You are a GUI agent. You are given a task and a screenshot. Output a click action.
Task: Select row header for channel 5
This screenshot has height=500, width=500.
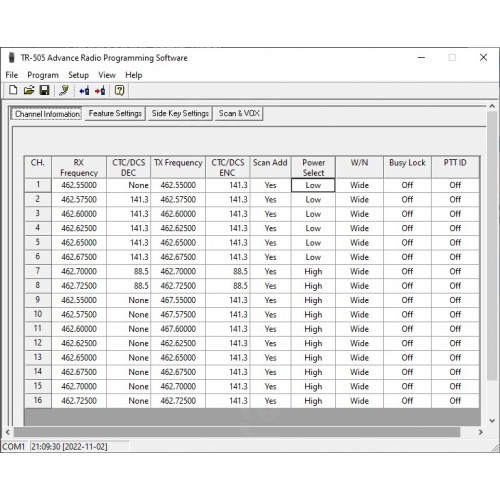coord(38,242)
